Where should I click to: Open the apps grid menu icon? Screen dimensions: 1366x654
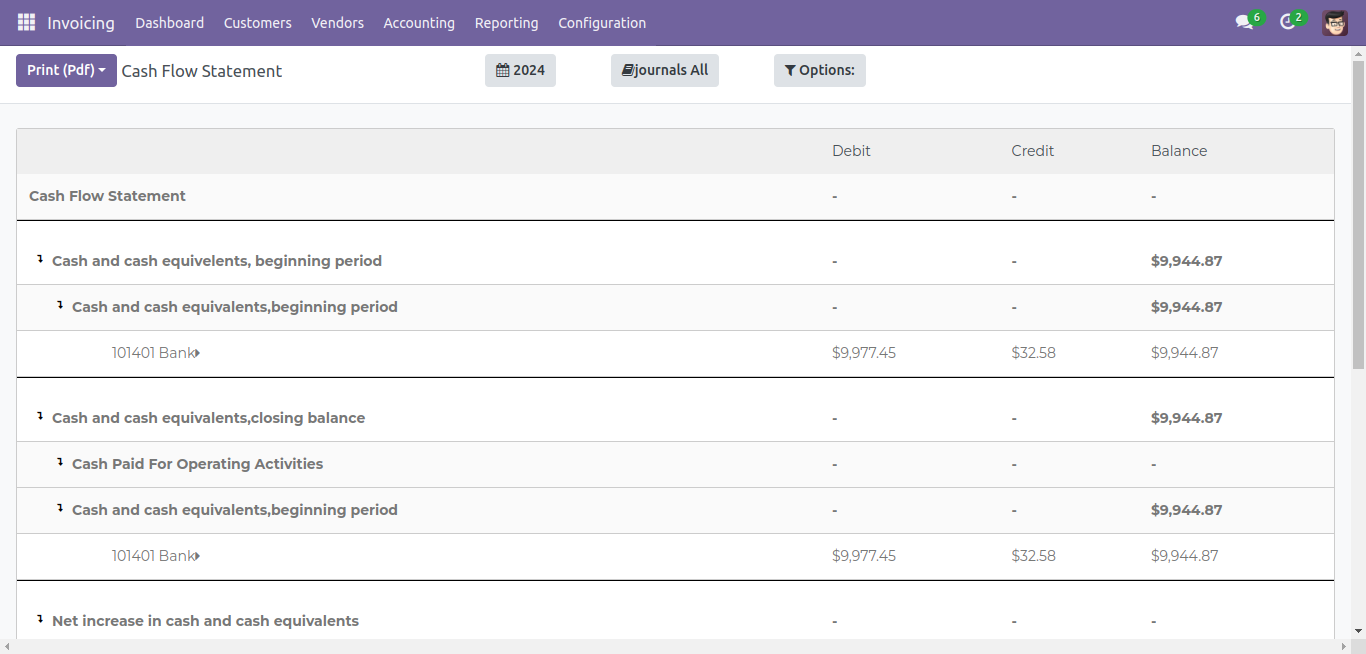click(26, 22)
